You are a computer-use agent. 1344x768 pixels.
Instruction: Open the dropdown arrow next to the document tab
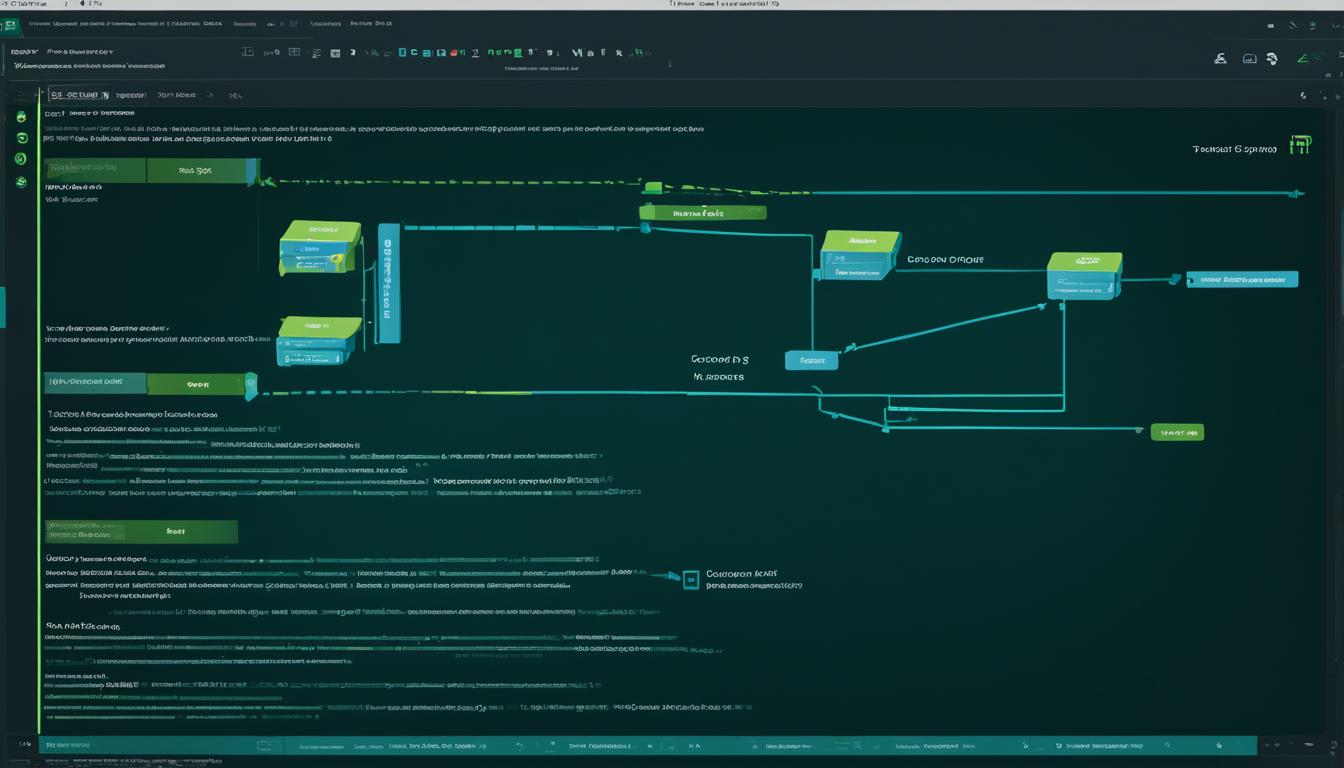110,94
